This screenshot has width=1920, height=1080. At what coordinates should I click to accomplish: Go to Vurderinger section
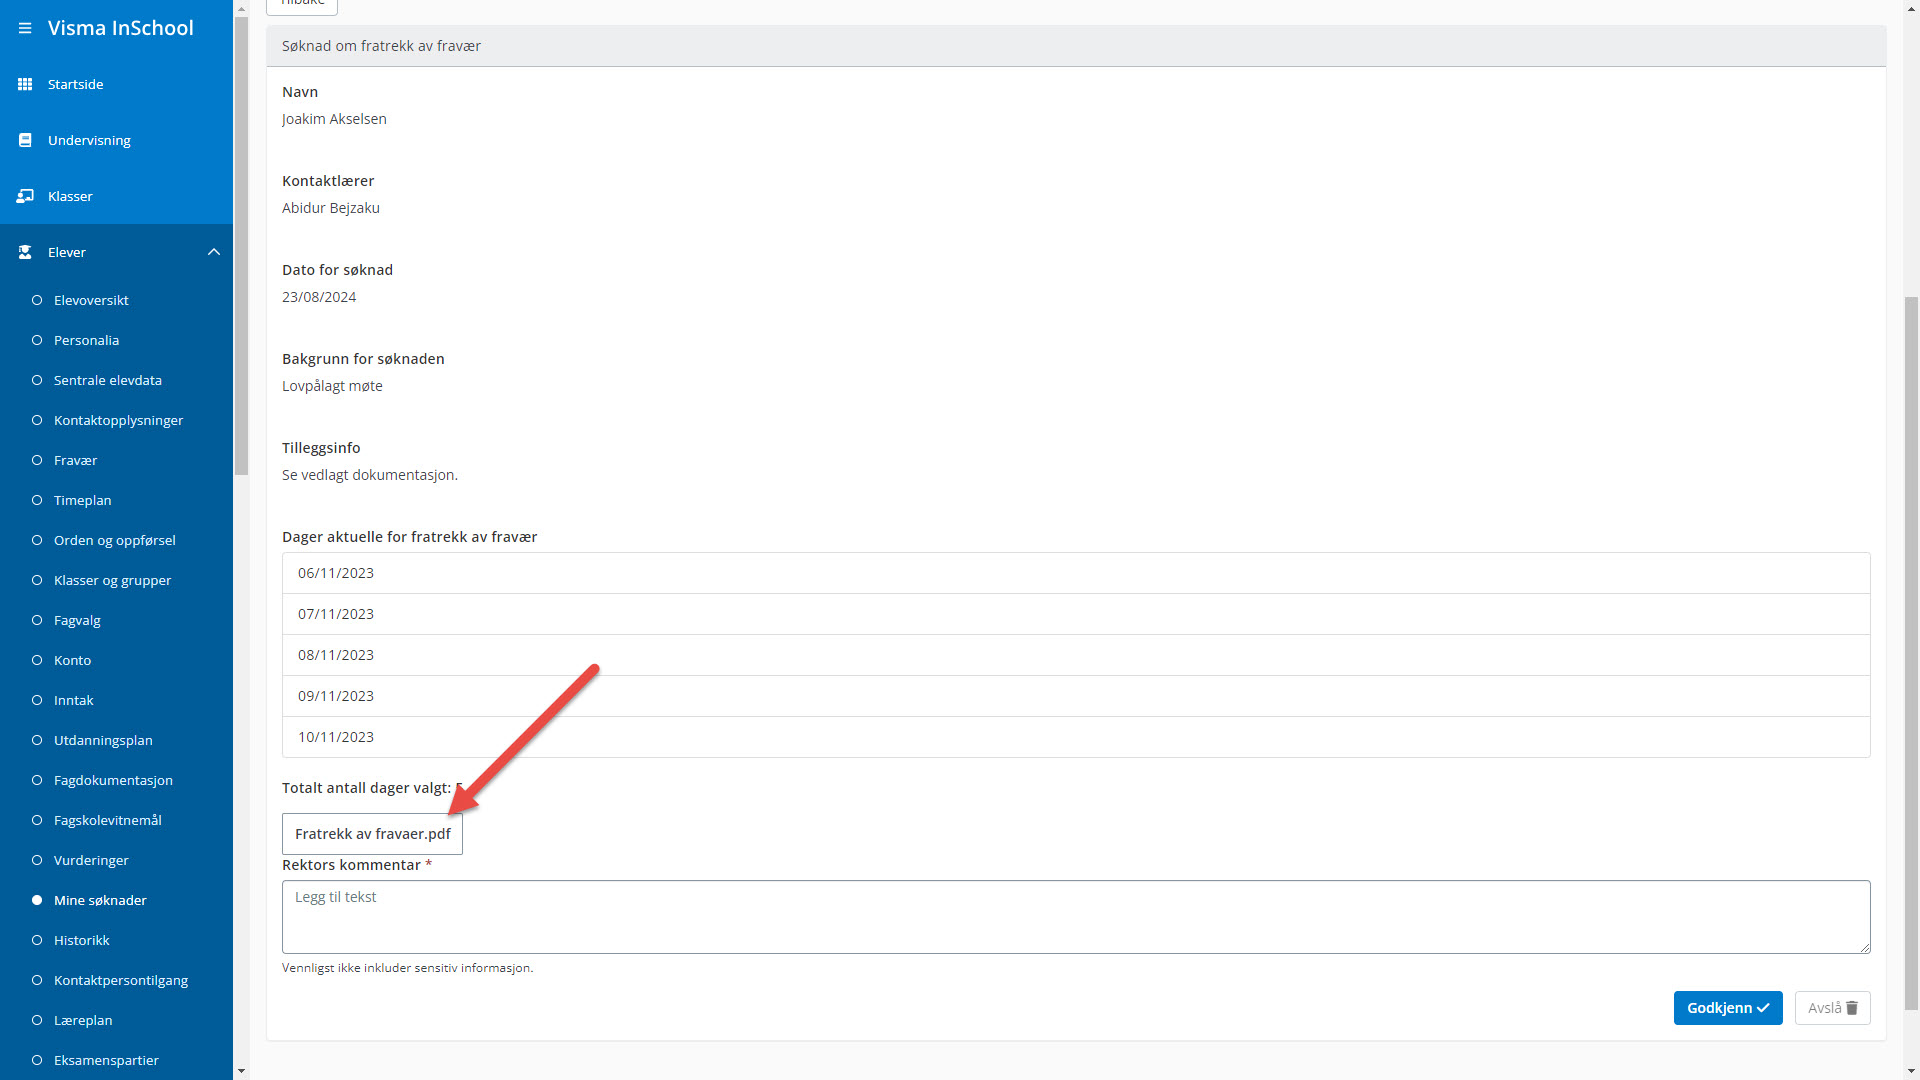coord(91,860)
